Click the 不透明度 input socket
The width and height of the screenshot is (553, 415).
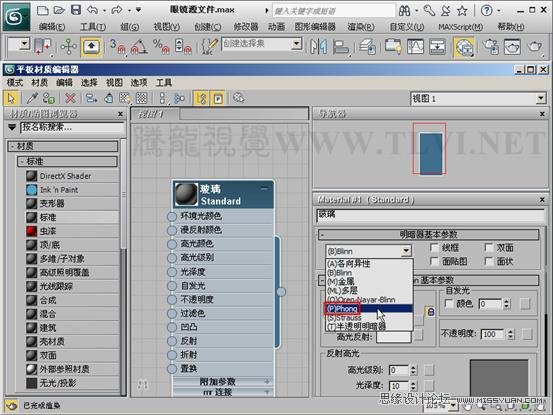tap(172, 300)
